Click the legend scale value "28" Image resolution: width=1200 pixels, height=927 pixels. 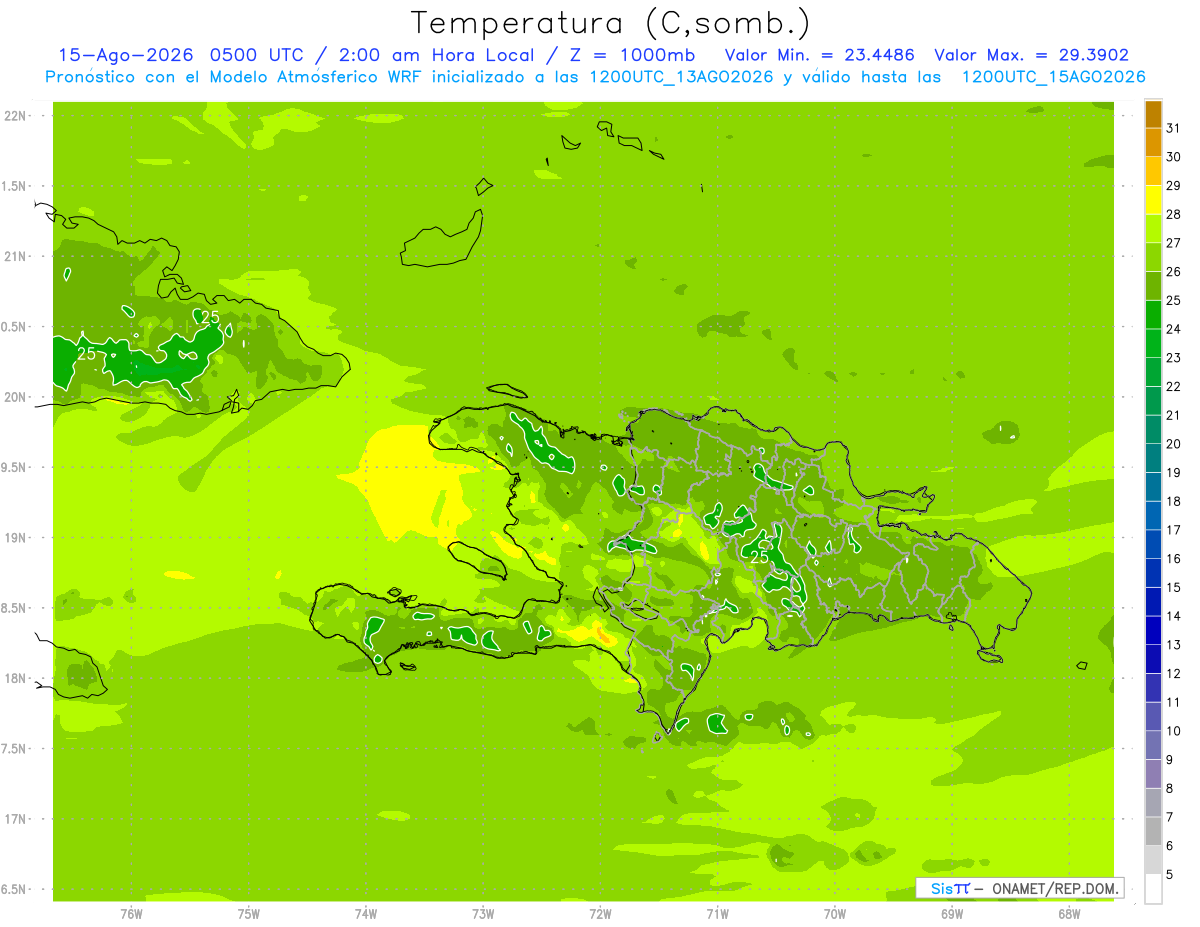pyautogui.click(x=1173, y=214)
